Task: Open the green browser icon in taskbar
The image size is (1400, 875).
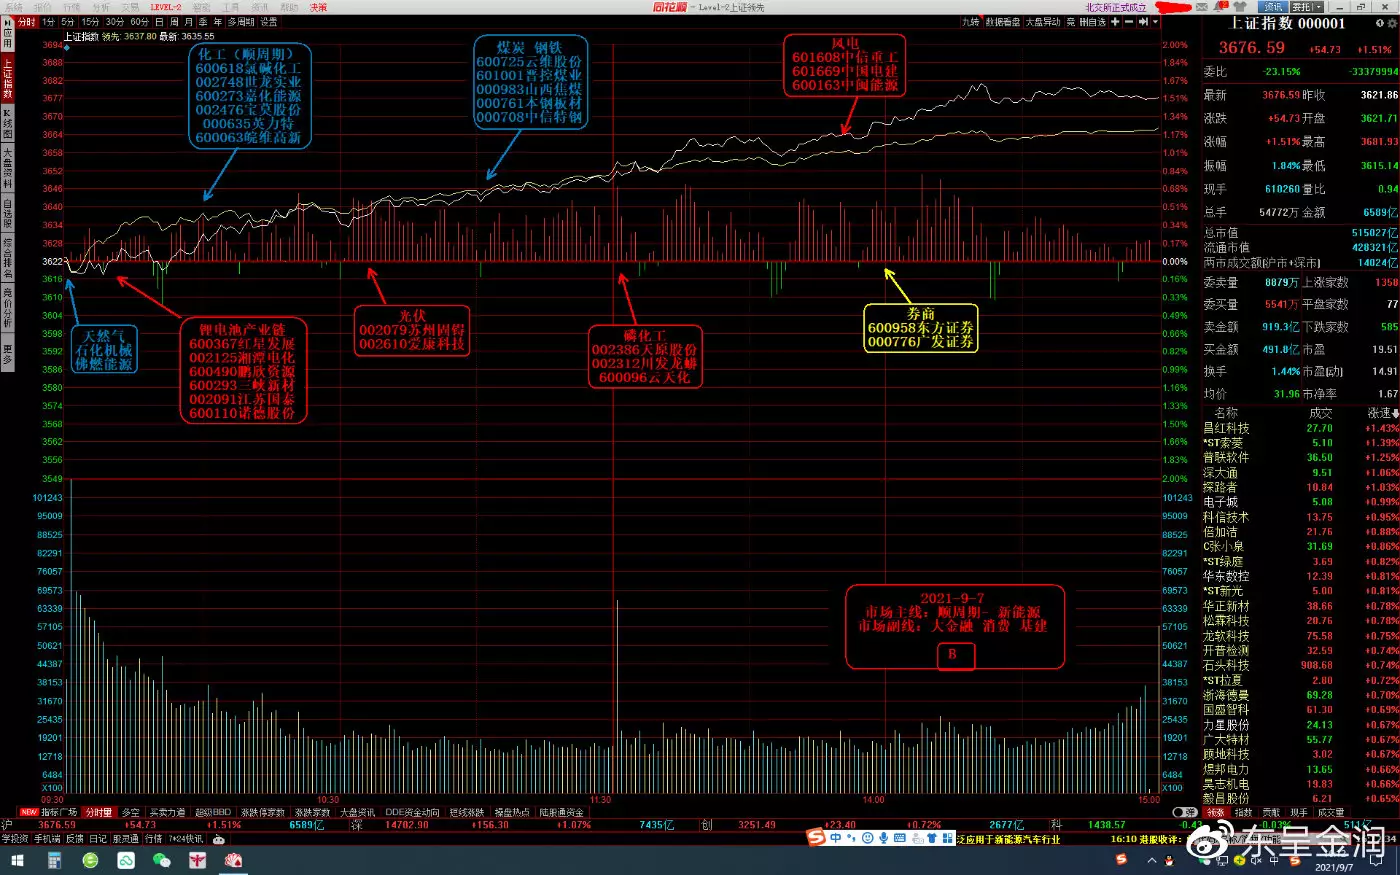Action: click(90, 860)
